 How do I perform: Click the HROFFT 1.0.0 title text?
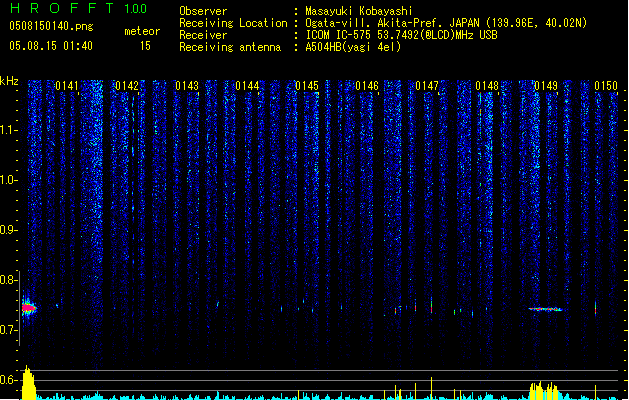(x=79, y=8)
